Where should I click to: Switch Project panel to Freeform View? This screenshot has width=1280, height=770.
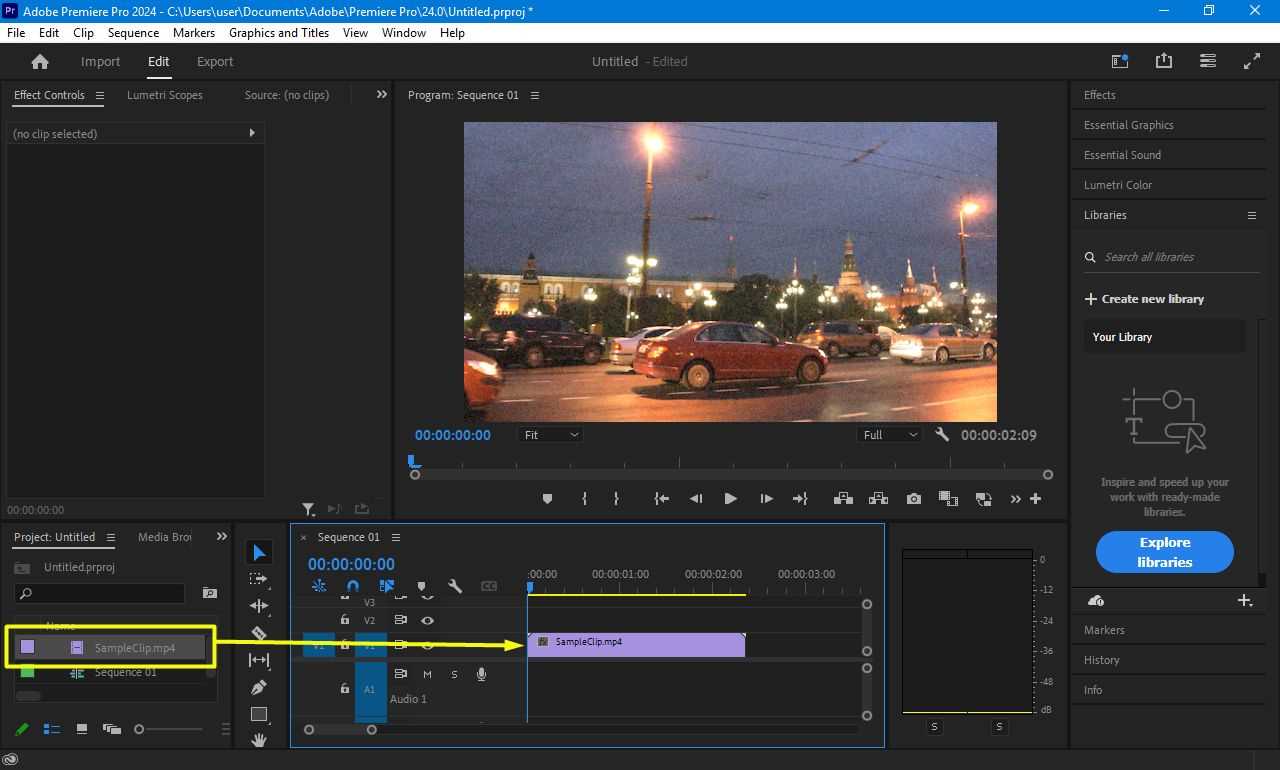pos(111,729)
